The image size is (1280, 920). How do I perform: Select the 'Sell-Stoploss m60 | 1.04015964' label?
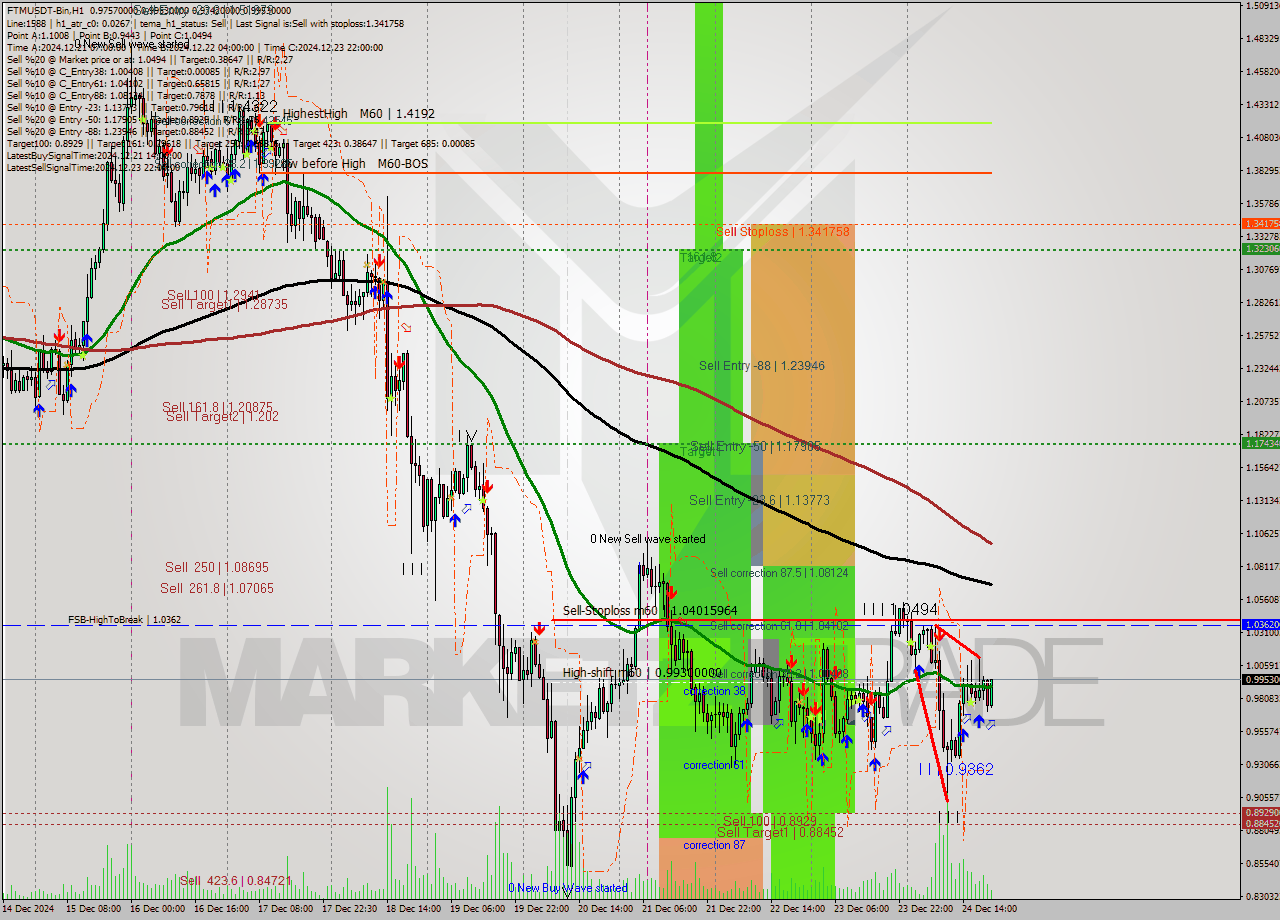(x=650, y=610)
